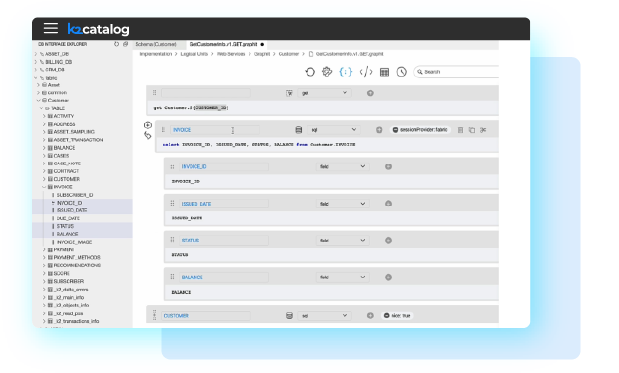This screenshot has height=373, width=619.
Task: Grab the drag handle of INVOICE_ID row
Action: point(172,167)
